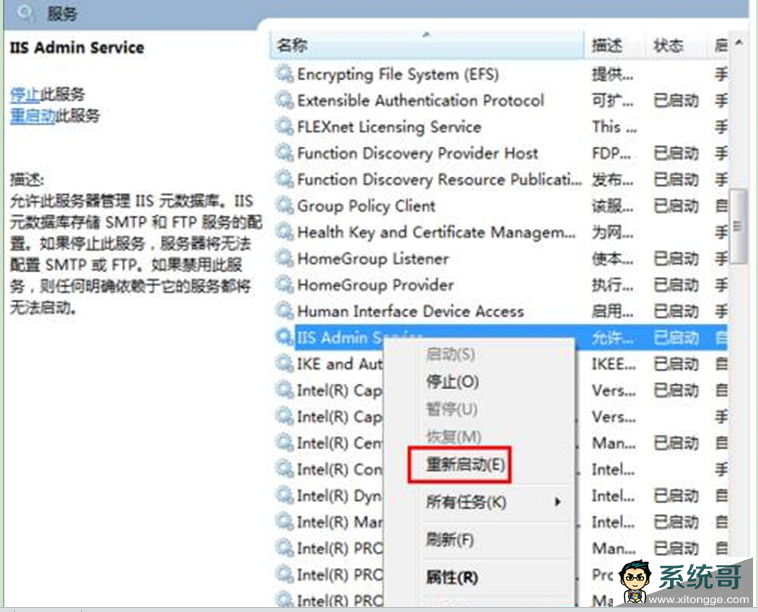Select FLEXnet Licensing Service row
This screenshot has width=758, height=612.
click(389, 127)
